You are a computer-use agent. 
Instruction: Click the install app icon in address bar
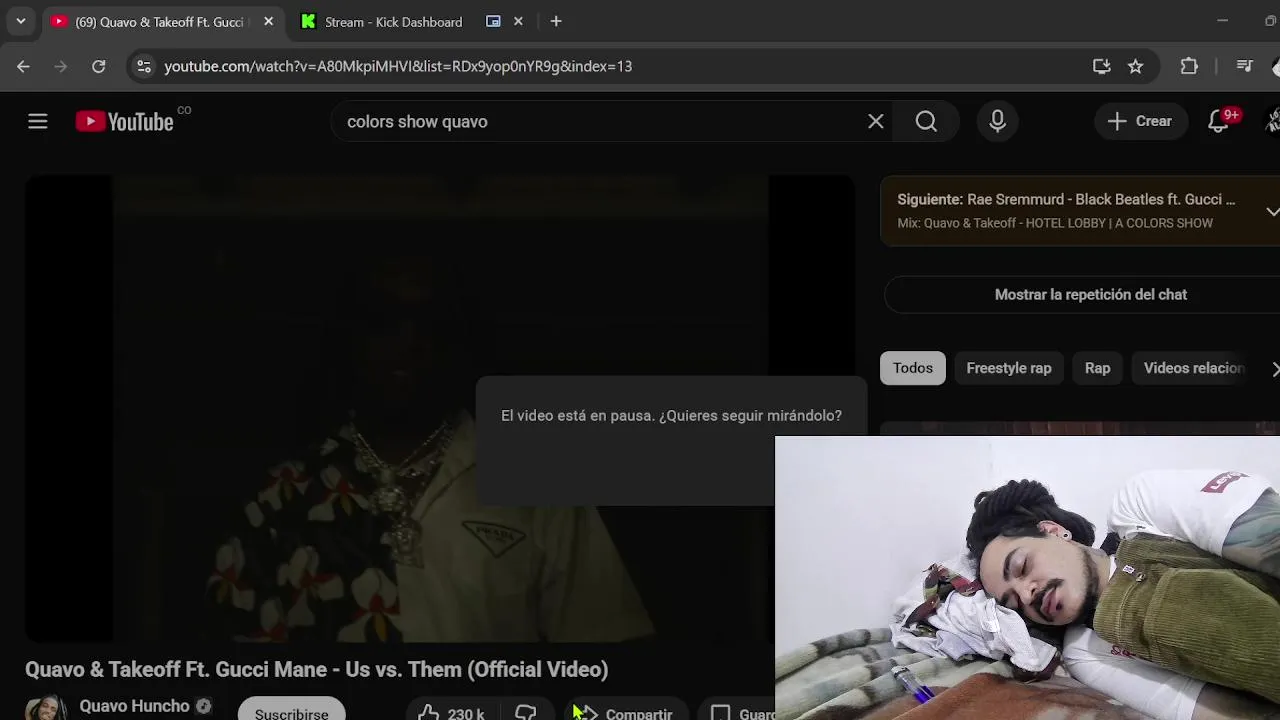[1101, 66]
